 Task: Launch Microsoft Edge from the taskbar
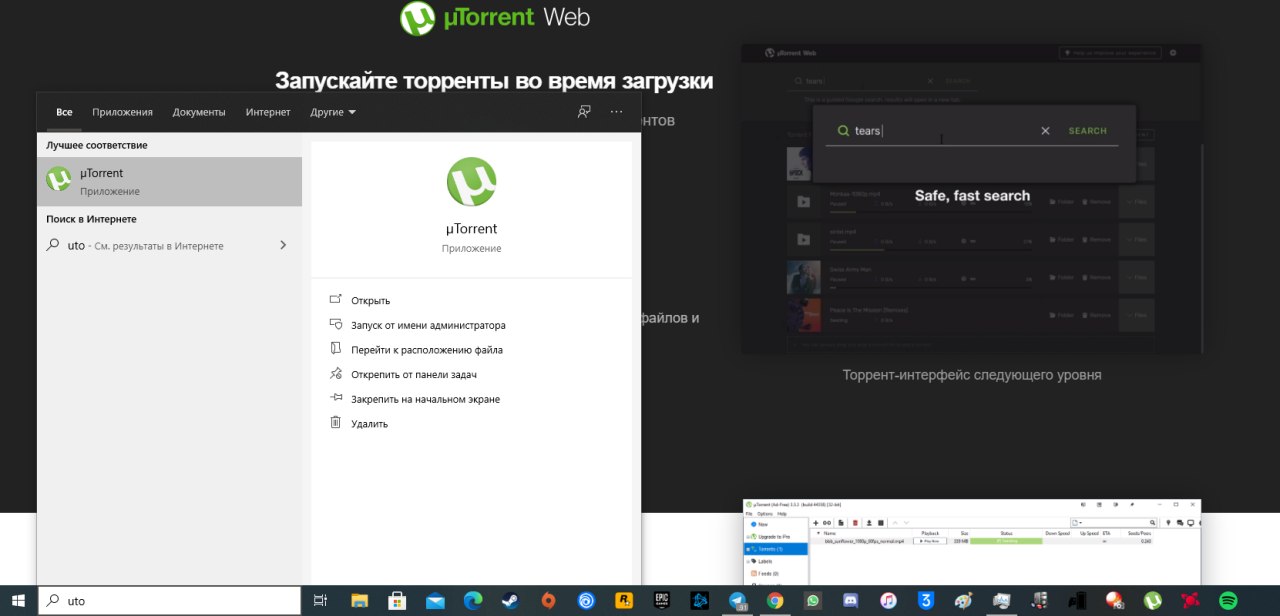[x=473, y=601]
